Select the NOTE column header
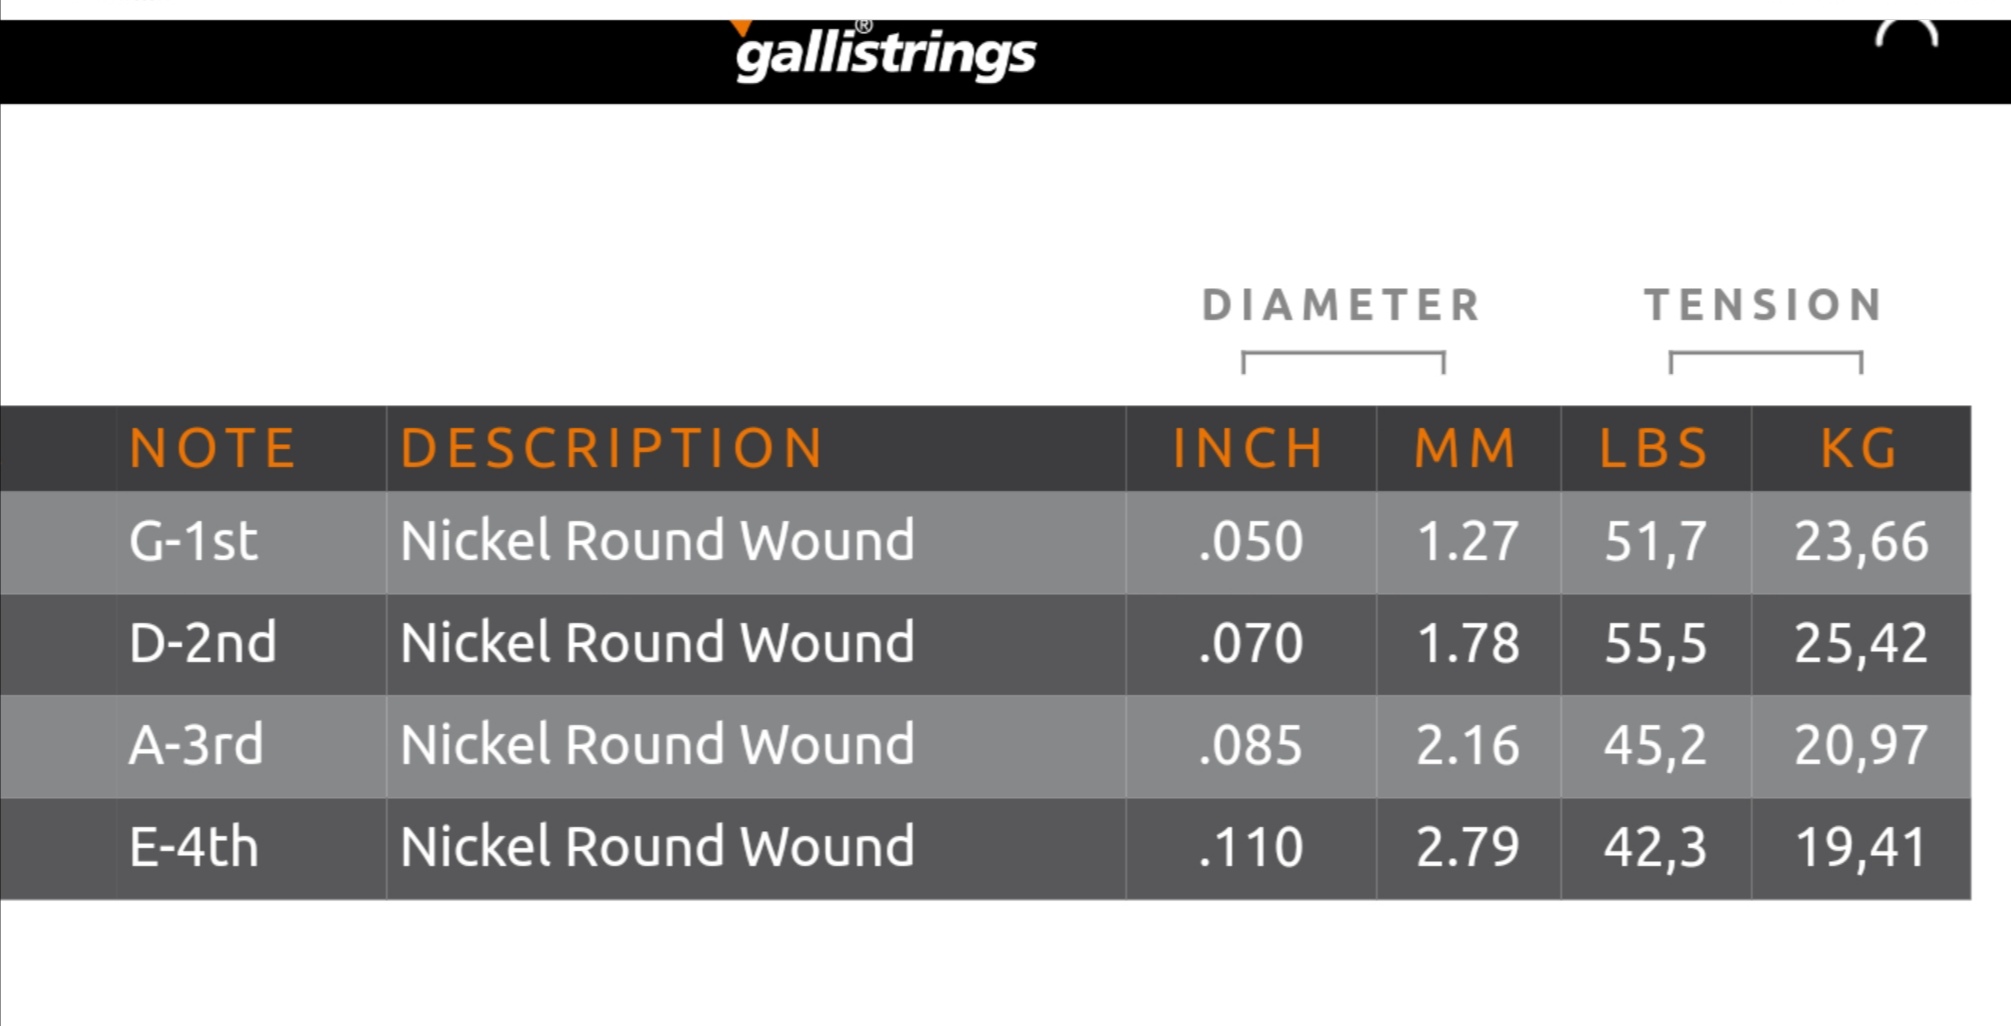 [213, 448]
